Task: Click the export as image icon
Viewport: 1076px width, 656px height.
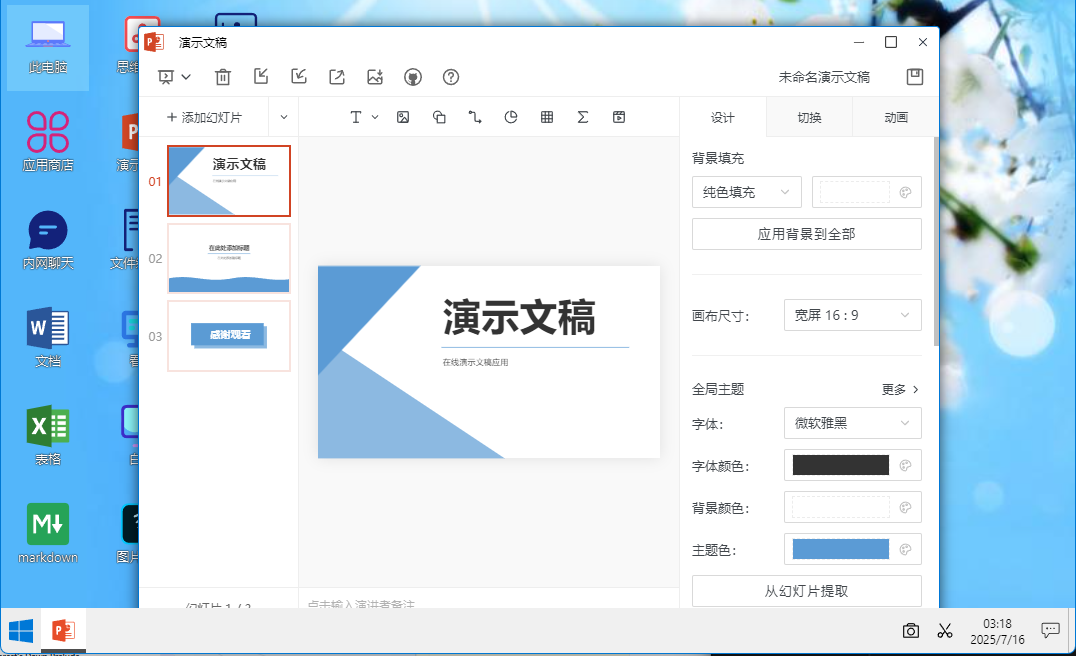Action: click(x=375, y=77)
